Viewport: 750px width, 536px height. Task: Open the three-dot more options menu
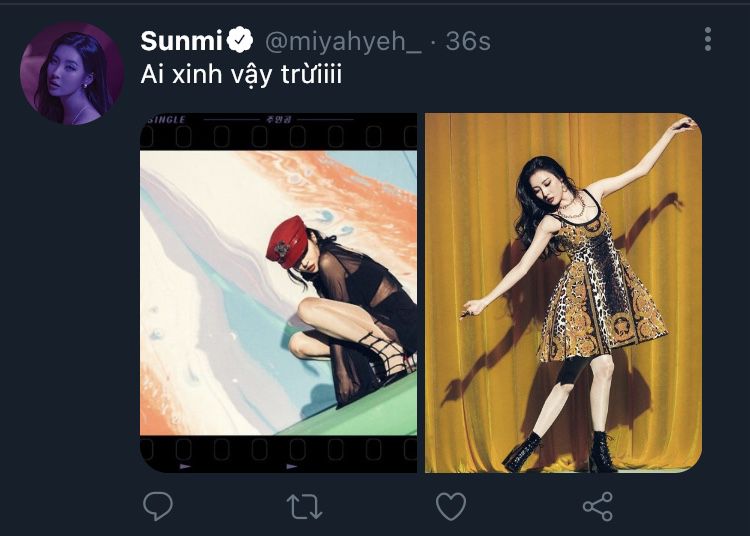pyautogui.click(x=707, y=40)
